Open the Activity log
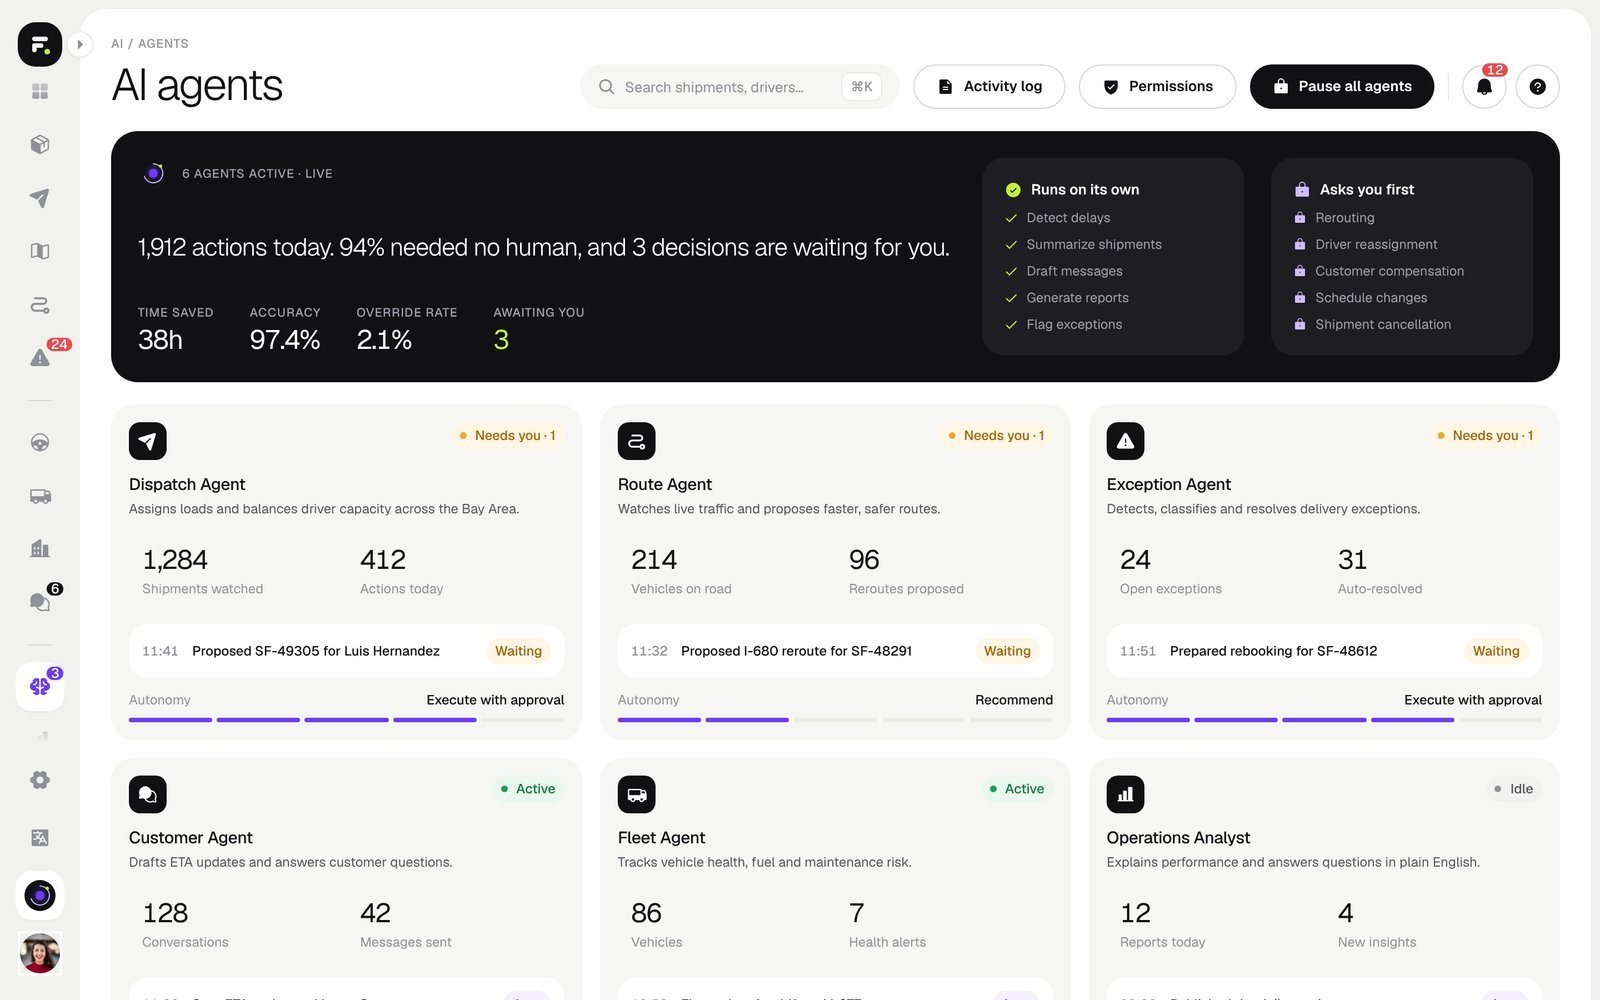 [989, 87]
